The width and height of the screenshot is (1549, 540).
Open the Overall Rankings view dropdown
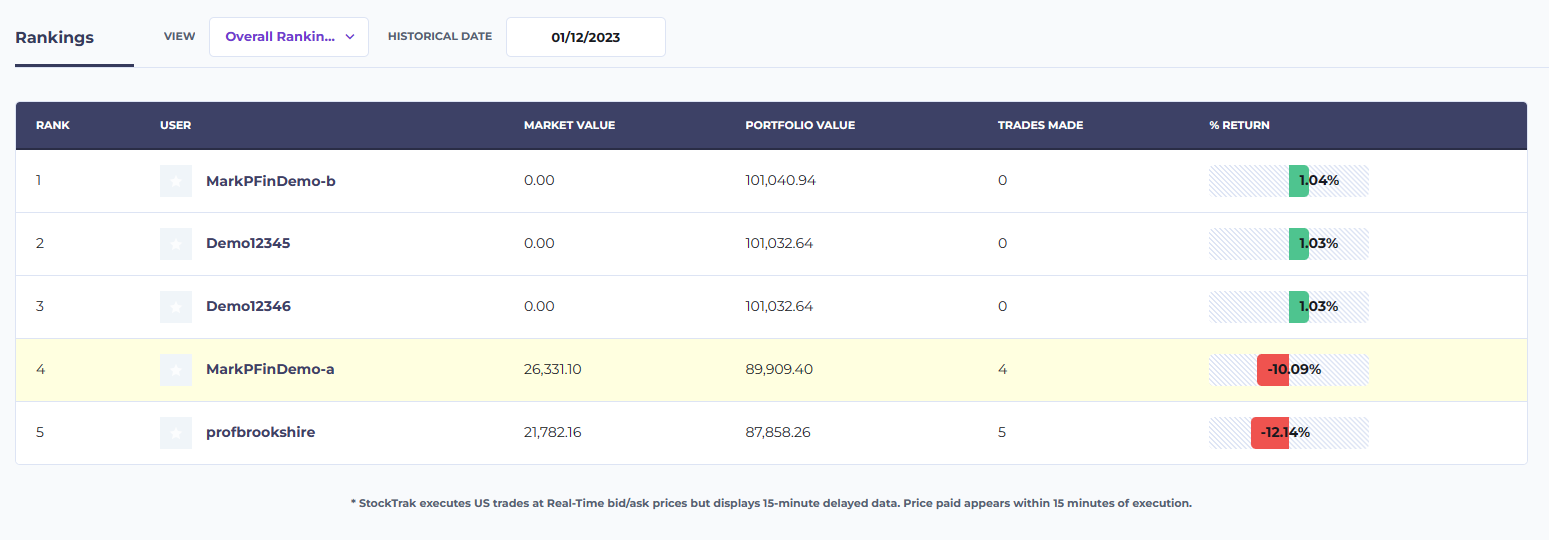(x=289, y=37)
